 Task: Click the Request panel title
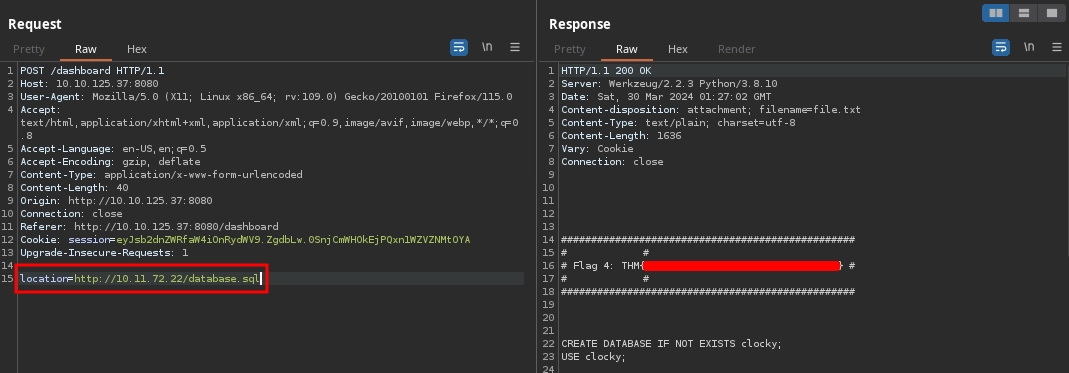(35, 24)
